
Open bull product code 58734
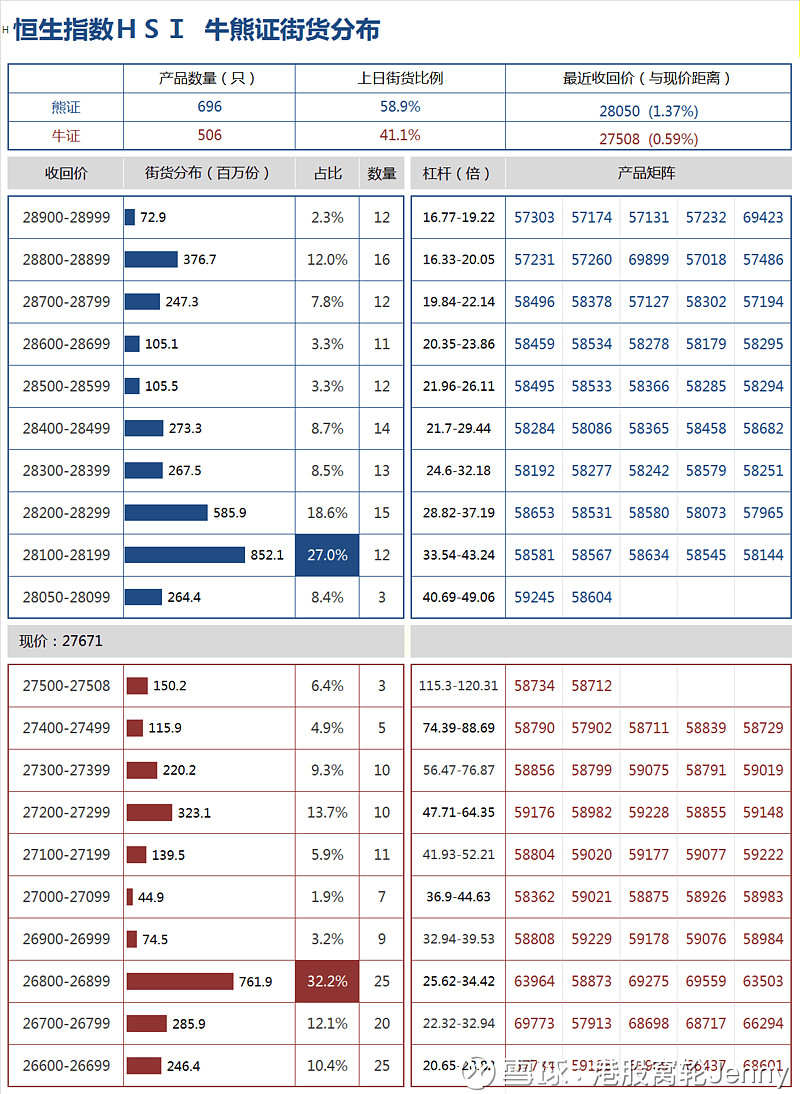pos(534,686)
